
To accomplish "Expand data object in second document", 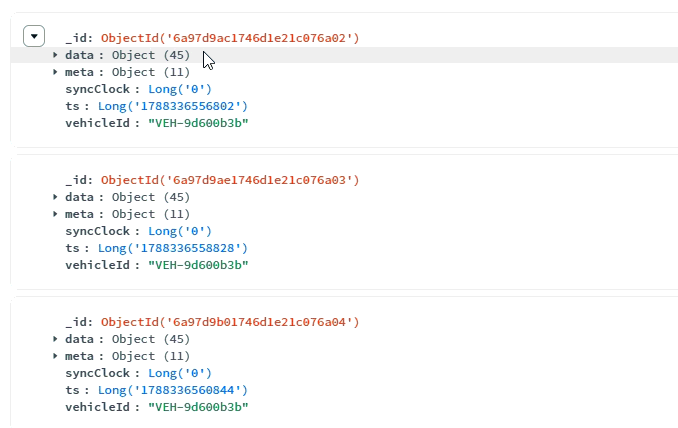I will (x=55, y=197).
